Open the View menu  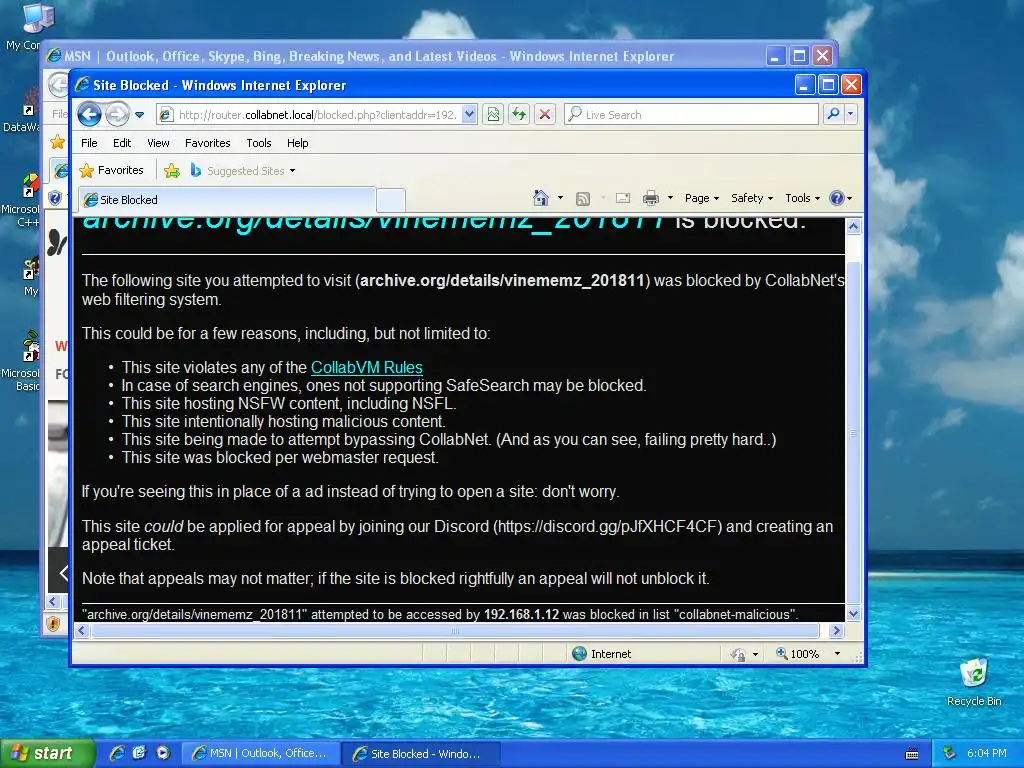158,143
